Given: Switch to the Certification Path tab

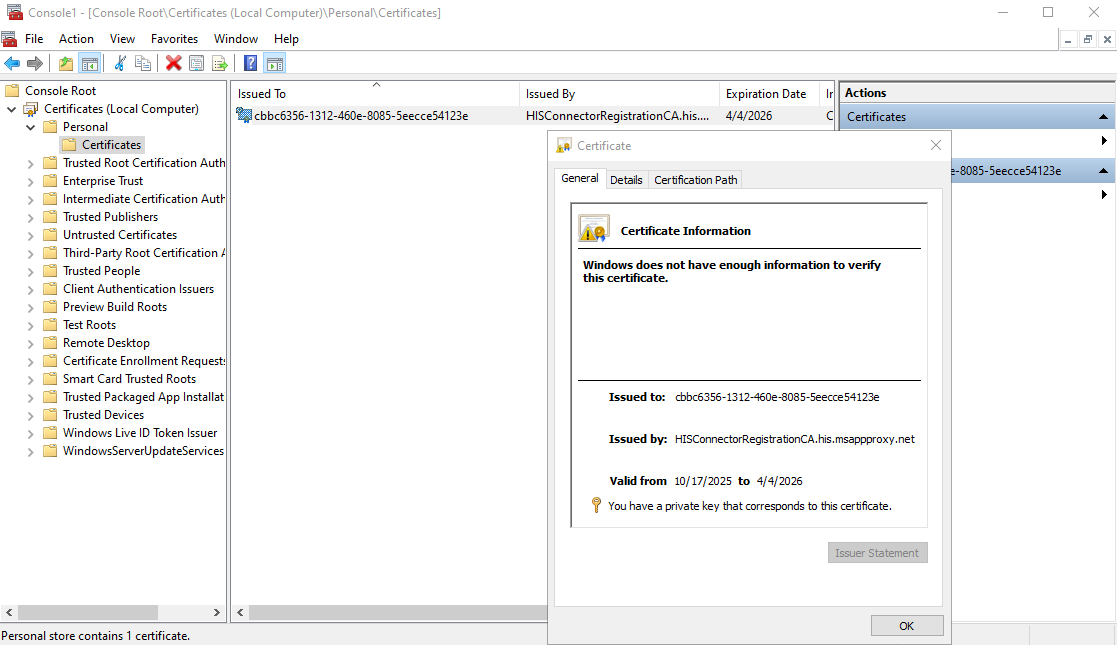Looking at the screenshot, I should pos(695,180).
